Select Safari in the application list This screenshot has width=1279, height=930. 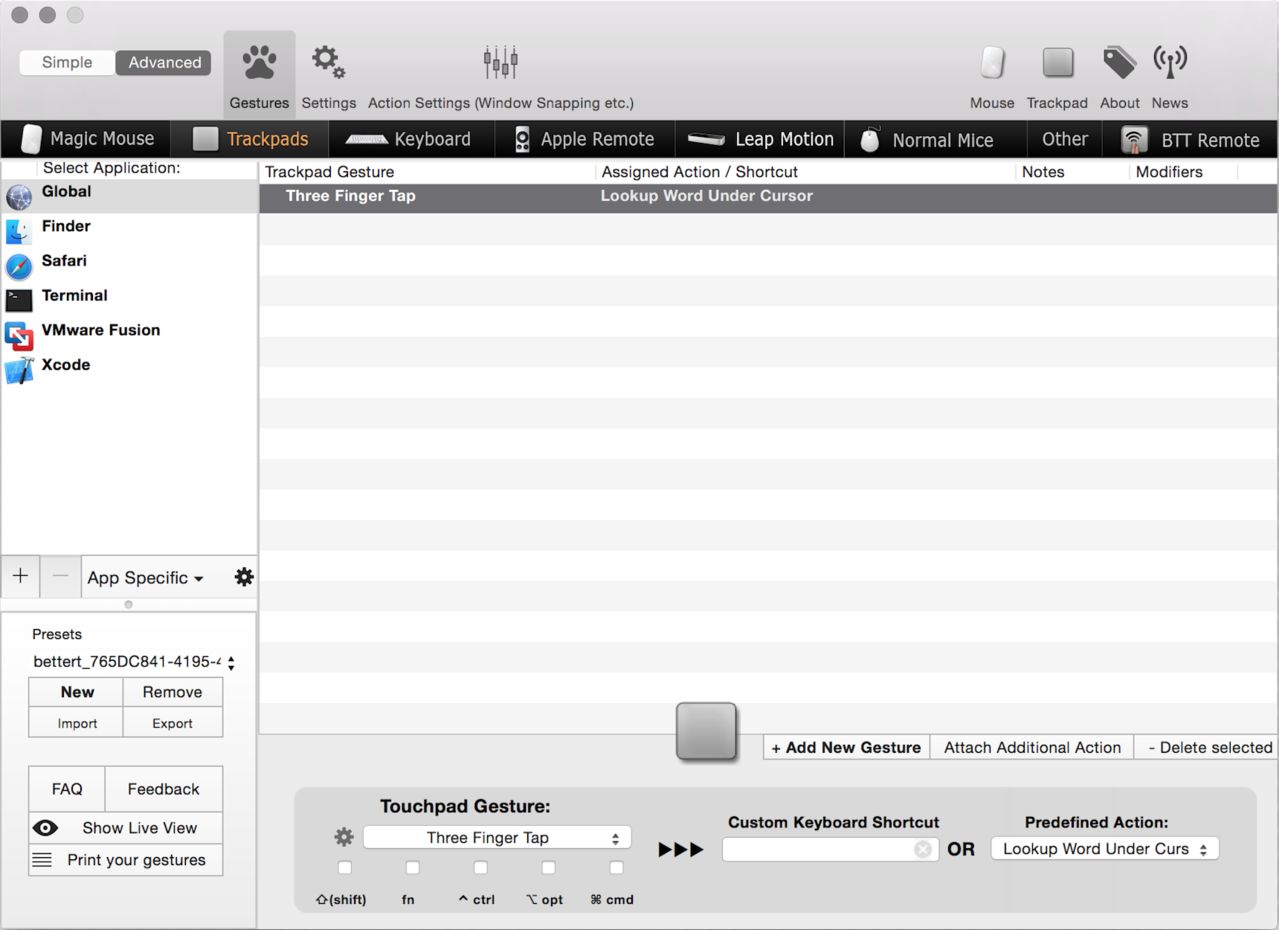point(129,265)
